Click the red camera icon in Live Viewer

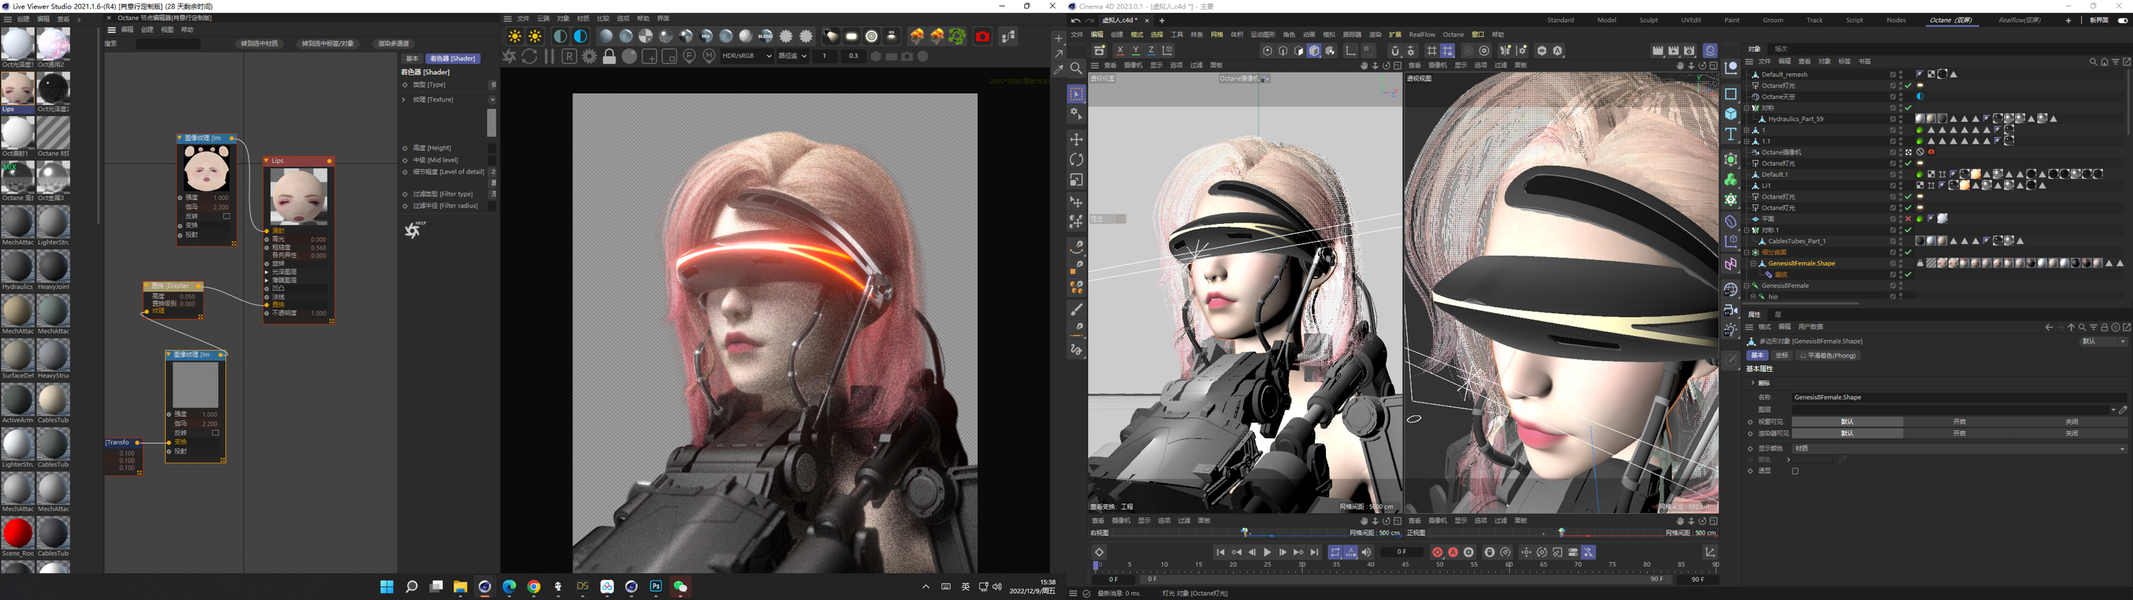982,37
